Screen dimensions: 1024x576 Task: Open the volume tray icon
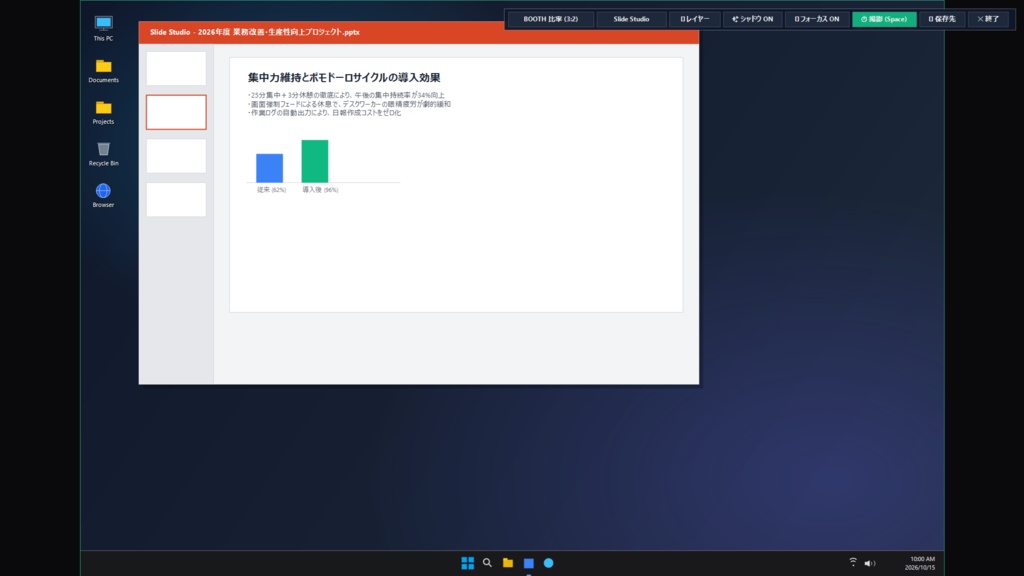coord(869,563)
